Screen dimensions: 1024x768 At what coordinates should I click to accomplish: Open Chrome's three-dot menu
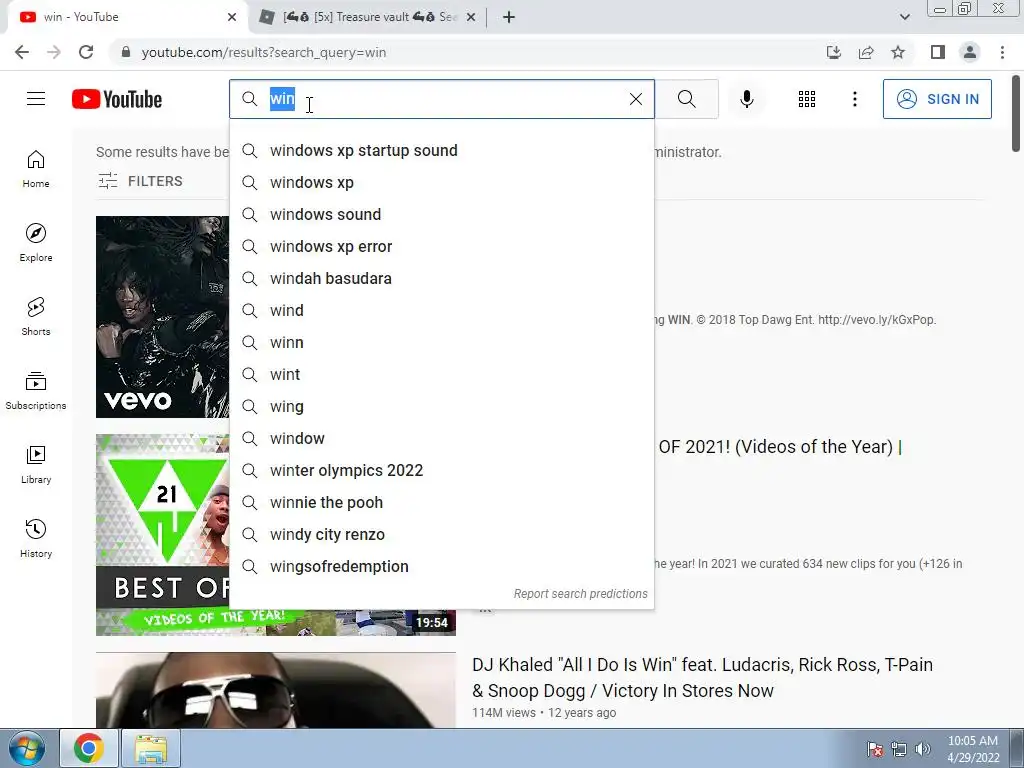point(1002,52)
